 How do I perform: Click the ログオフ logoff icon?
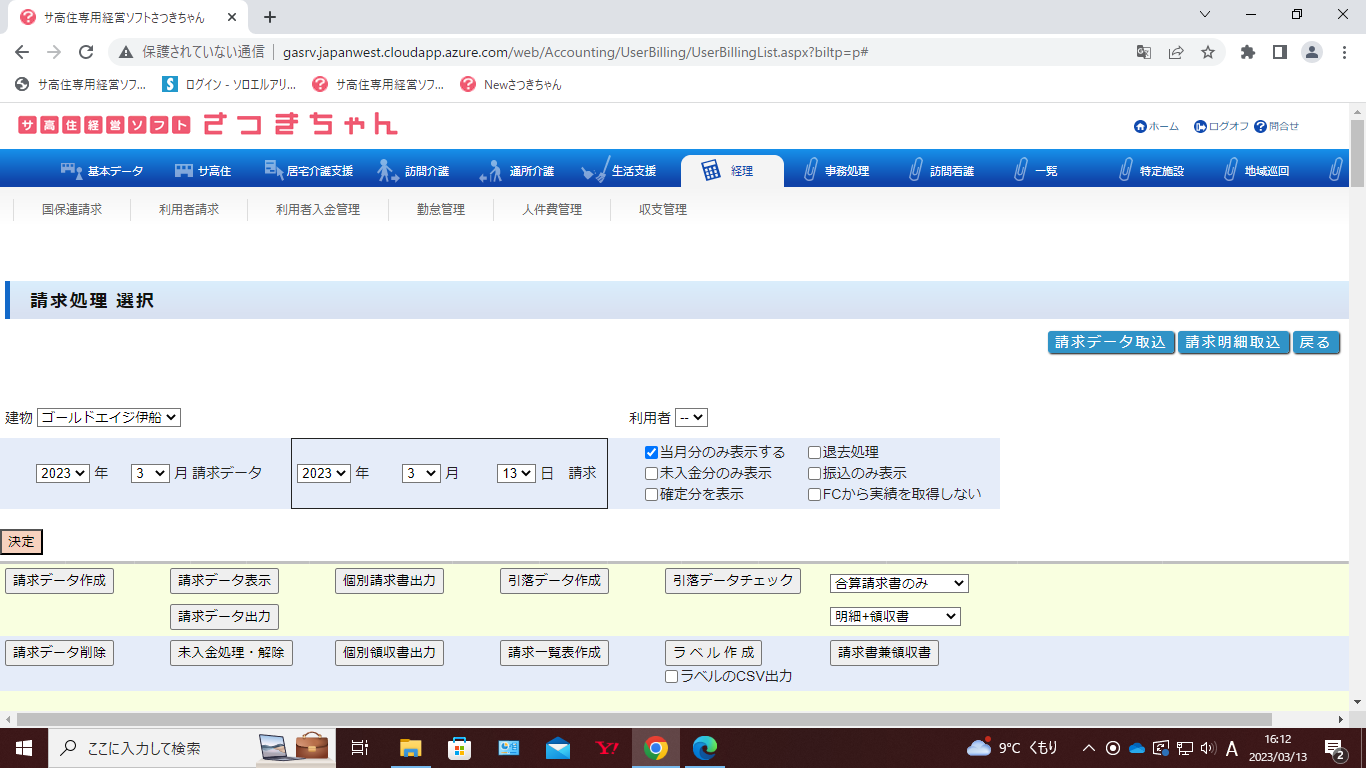tap(1200, 127)
